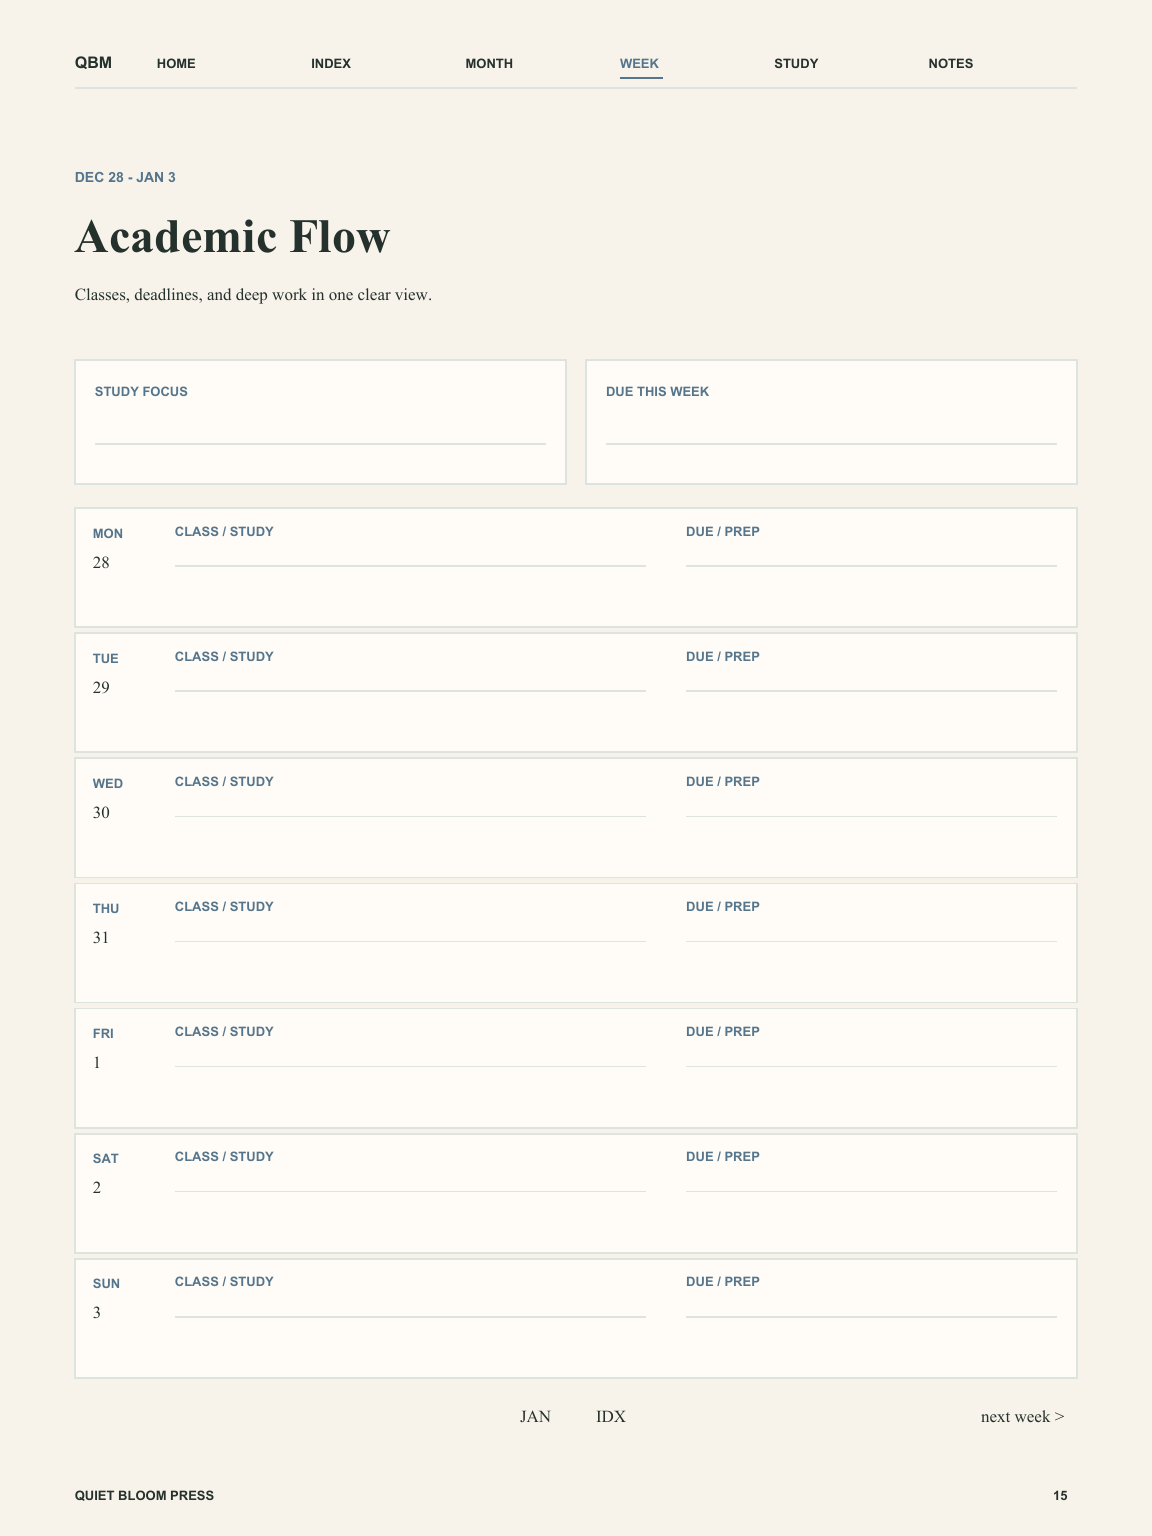The height and width of the screenshot is (1536, 1152).
Task: Open the HOME tab
Action: click(176, 63)
